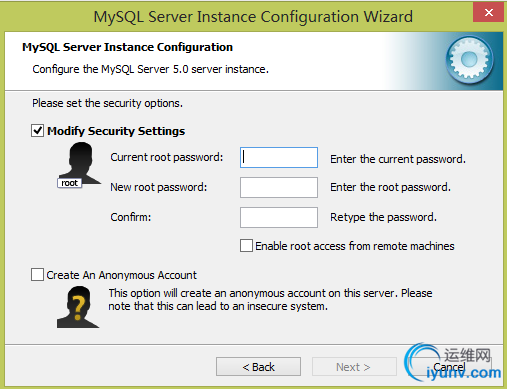Cancel the configuration wizard

click(x=449, y=367)
